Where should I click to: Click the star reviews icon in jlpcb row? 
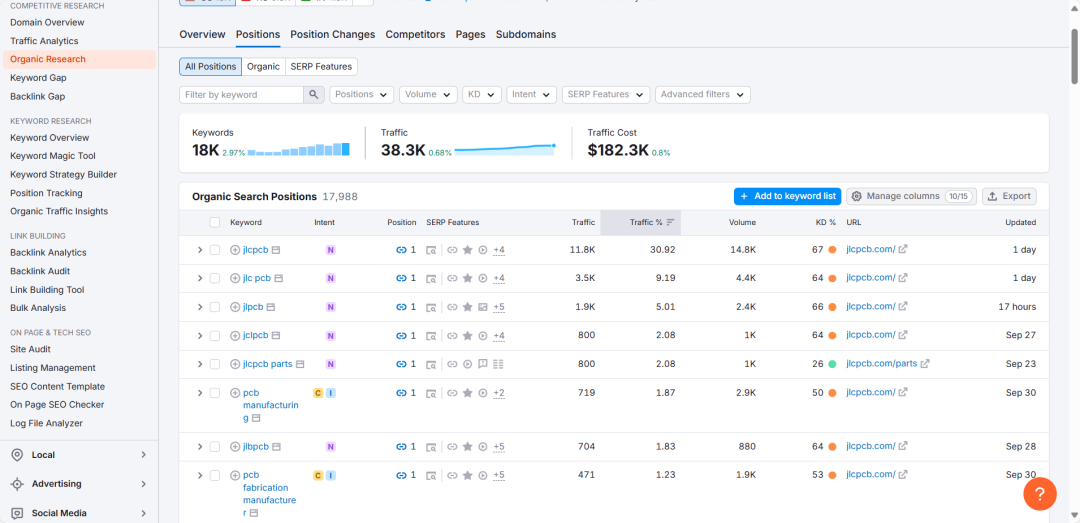(467, 307)
